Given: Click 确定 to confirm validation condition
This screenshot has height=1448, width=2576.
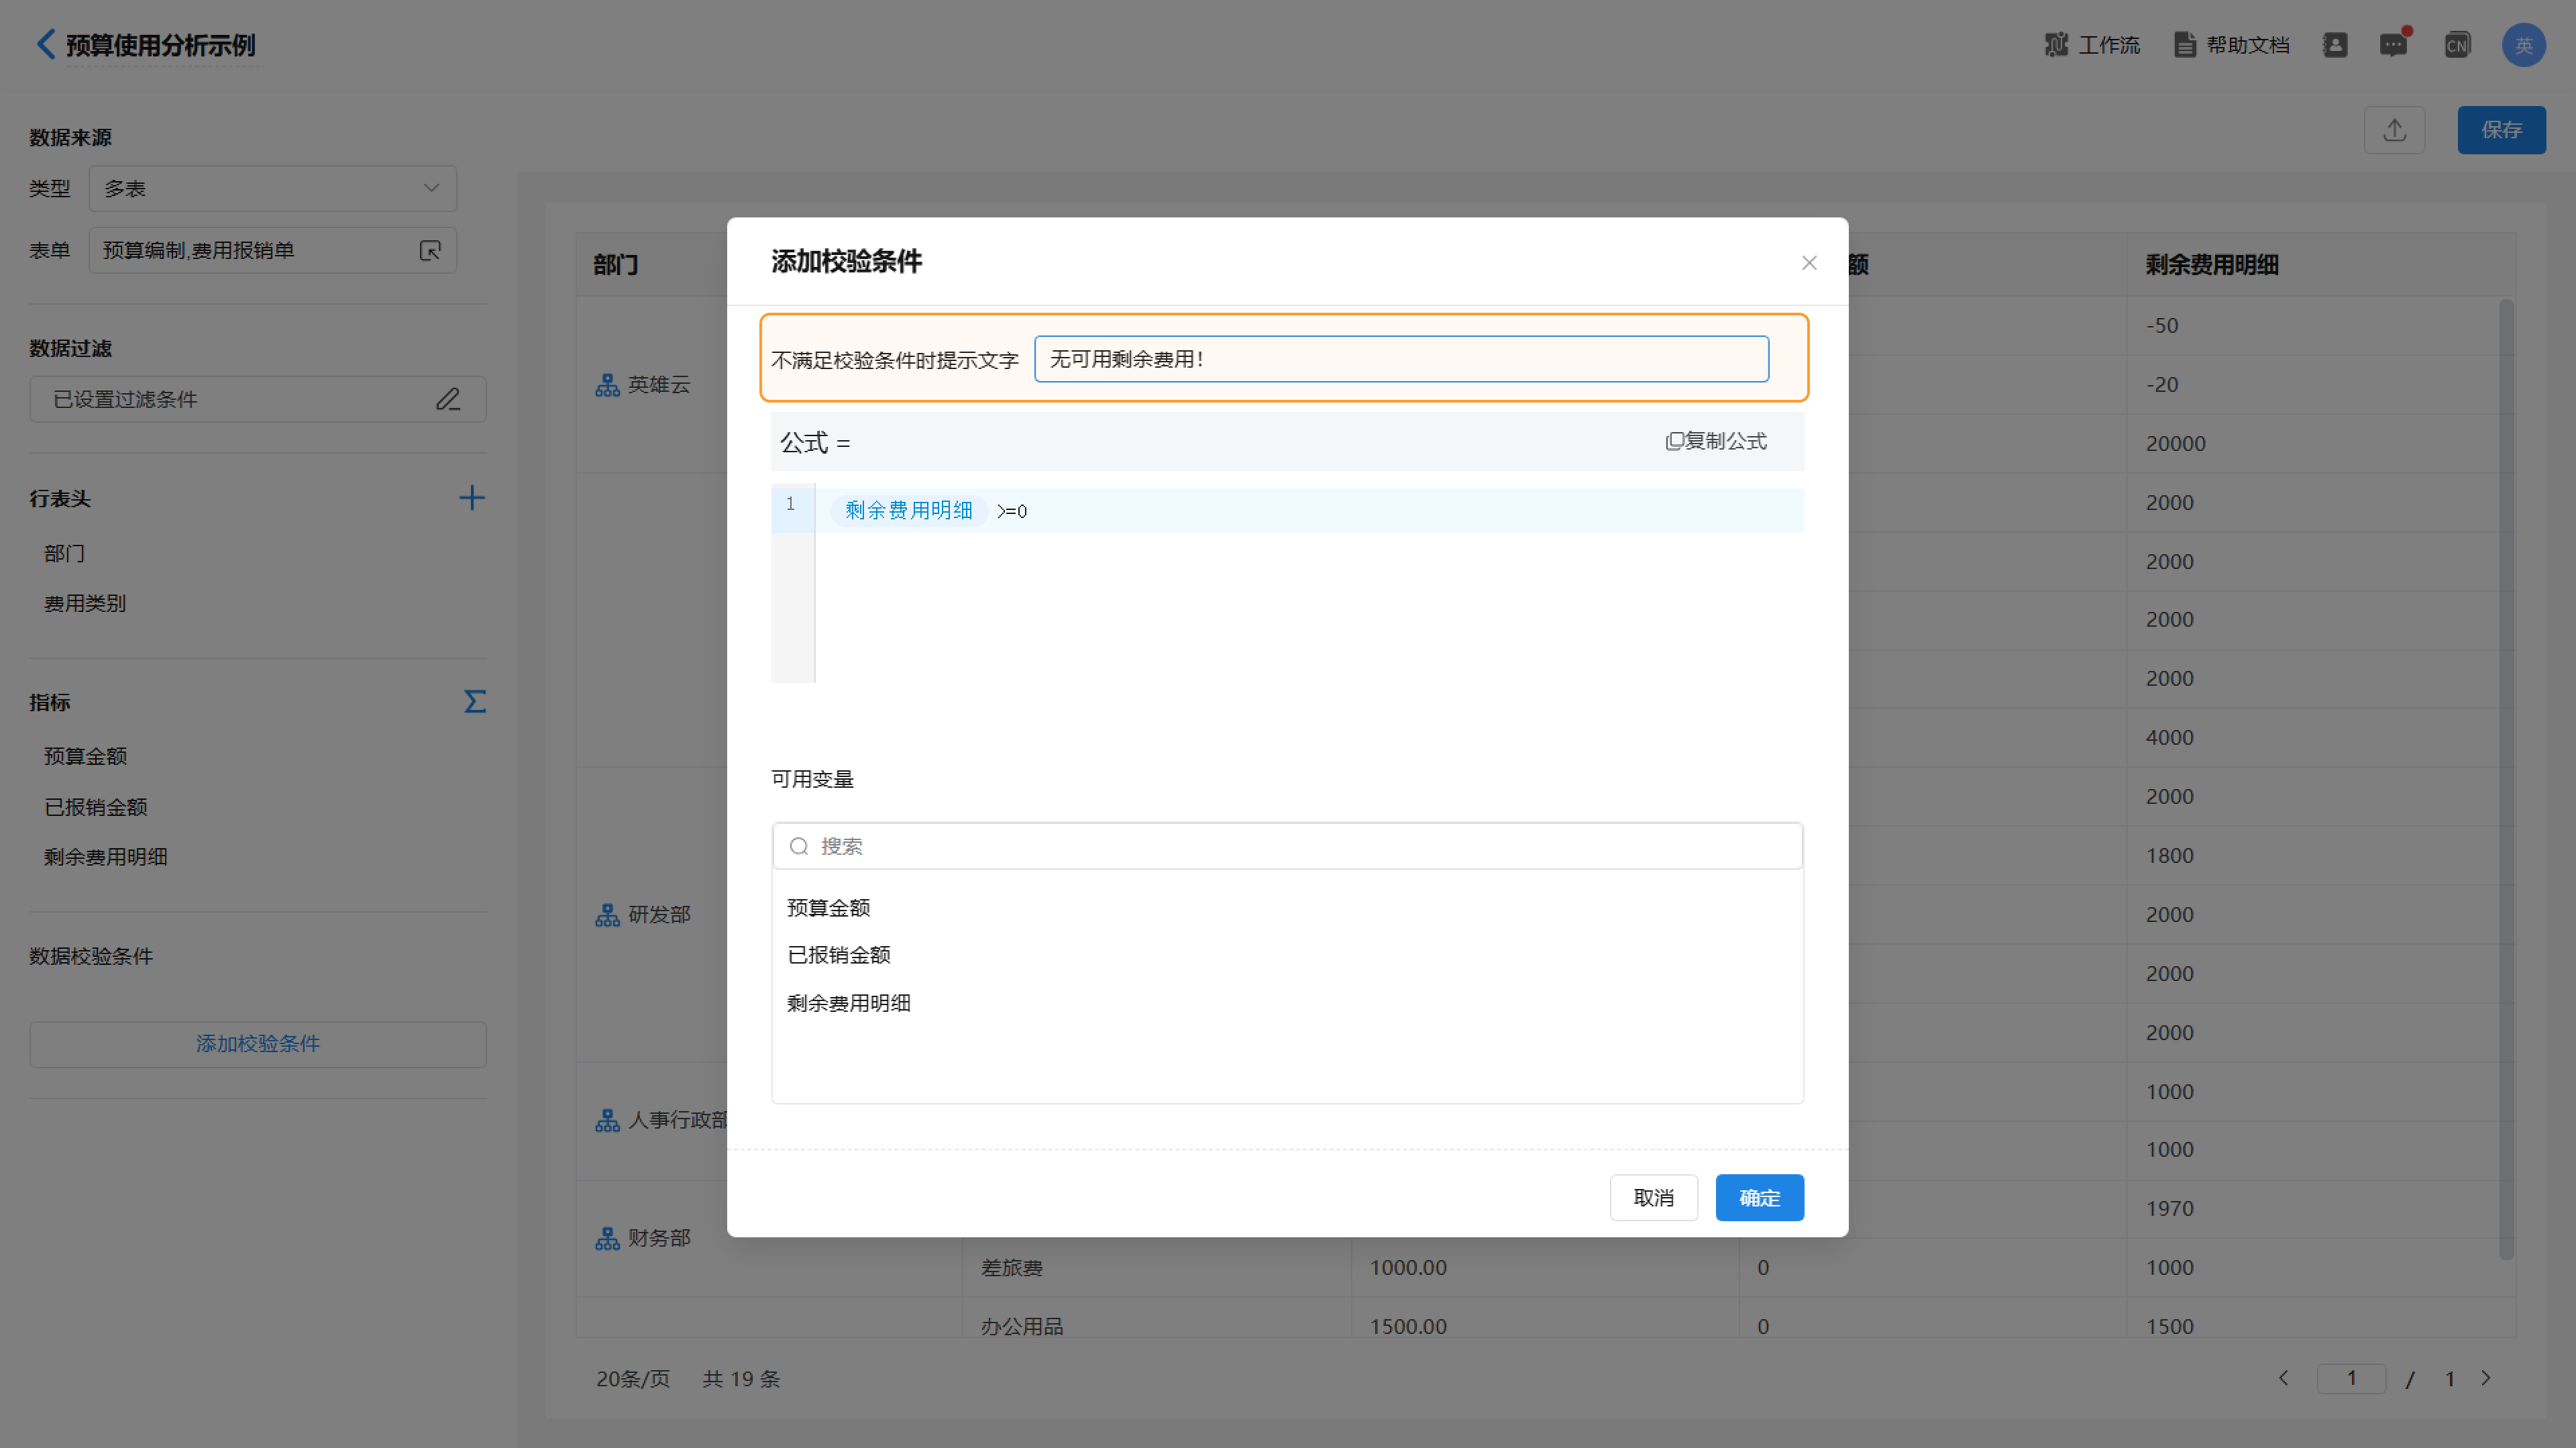Looking at the screenshot, I should pyautogui.click(x=1759, y=1198).
